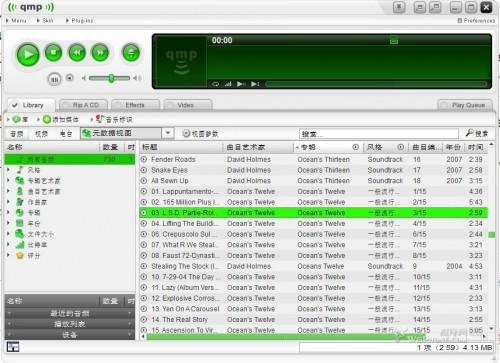Click the music note genre icon in tree

[20, 170]
